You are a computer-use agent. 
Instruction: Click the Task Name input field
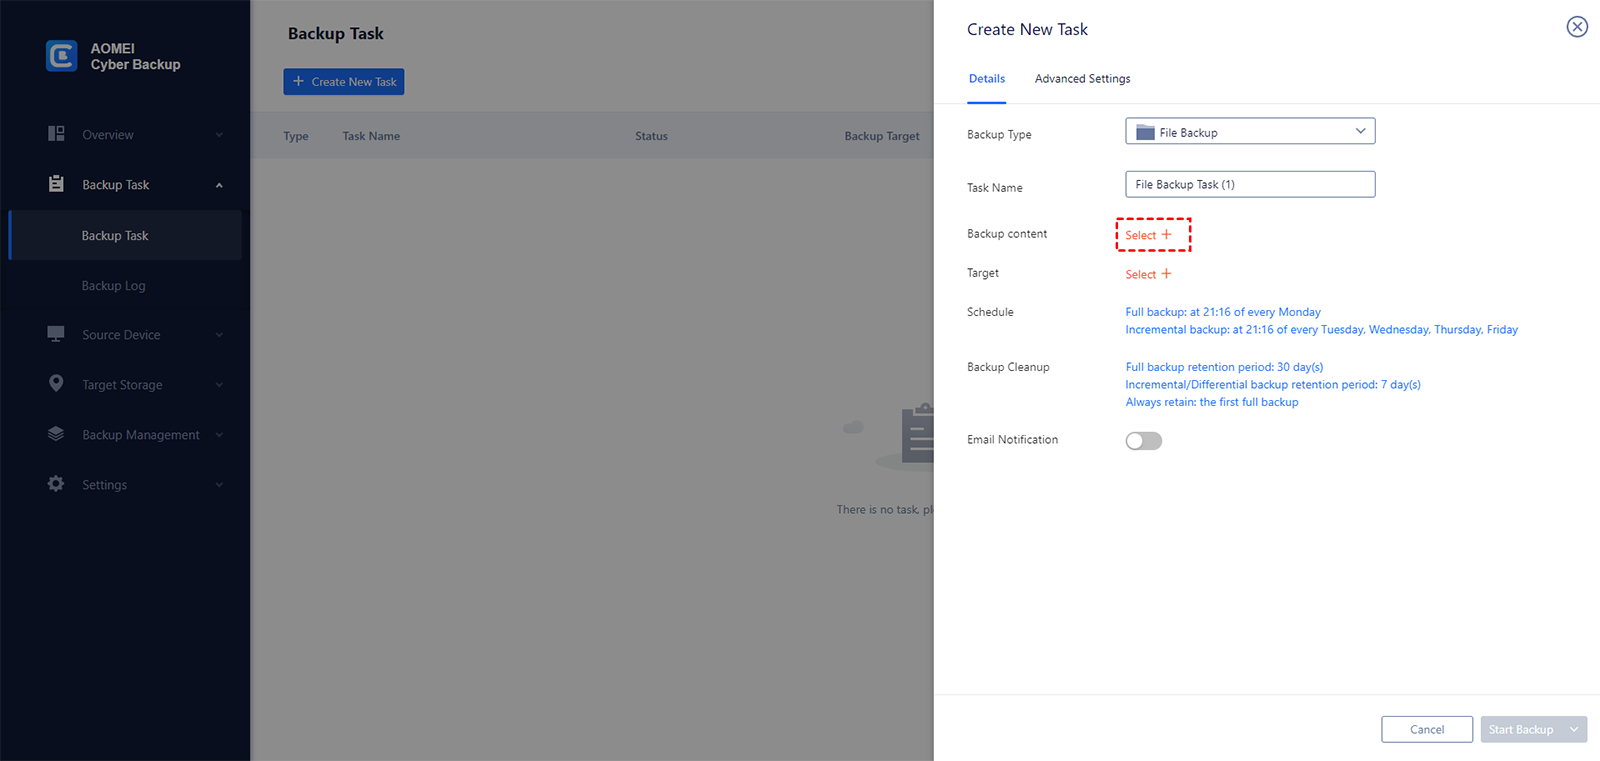click(1250, 185)
